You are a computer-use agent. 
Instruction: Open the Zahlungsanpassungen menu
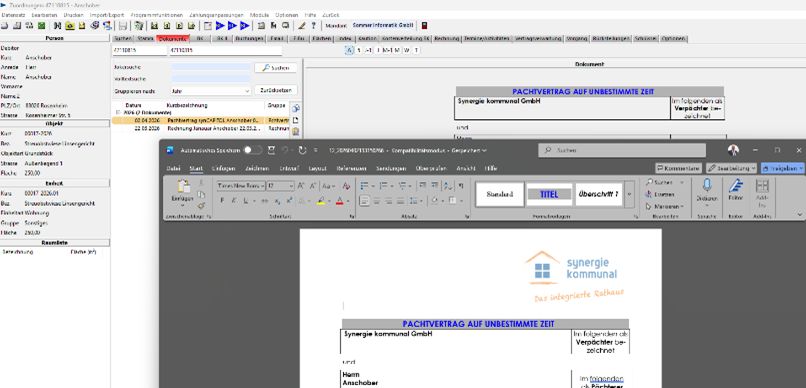pyautogui.click(x=216, y=15)
